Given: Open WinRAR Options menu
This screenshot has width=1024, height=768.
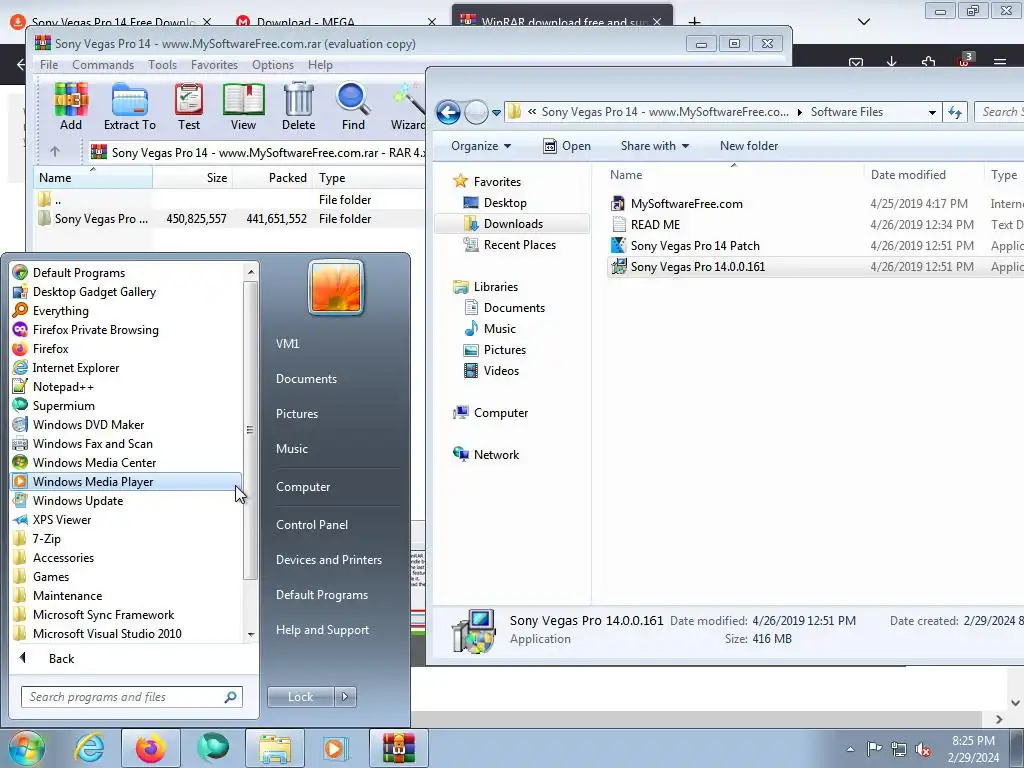Looking at the screenshot, I should click(272, 65).
